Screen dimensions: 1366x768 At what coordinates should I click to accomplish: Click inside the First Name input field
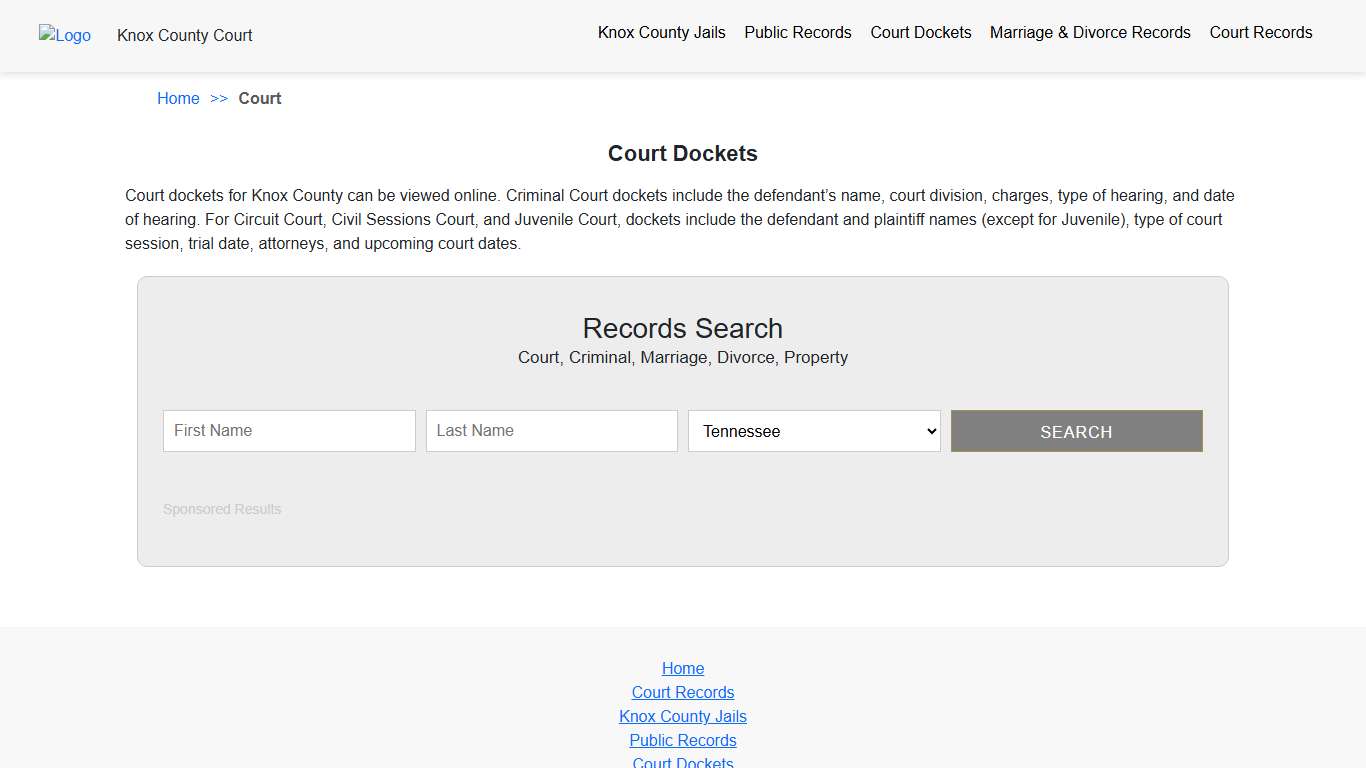[289, 431]
